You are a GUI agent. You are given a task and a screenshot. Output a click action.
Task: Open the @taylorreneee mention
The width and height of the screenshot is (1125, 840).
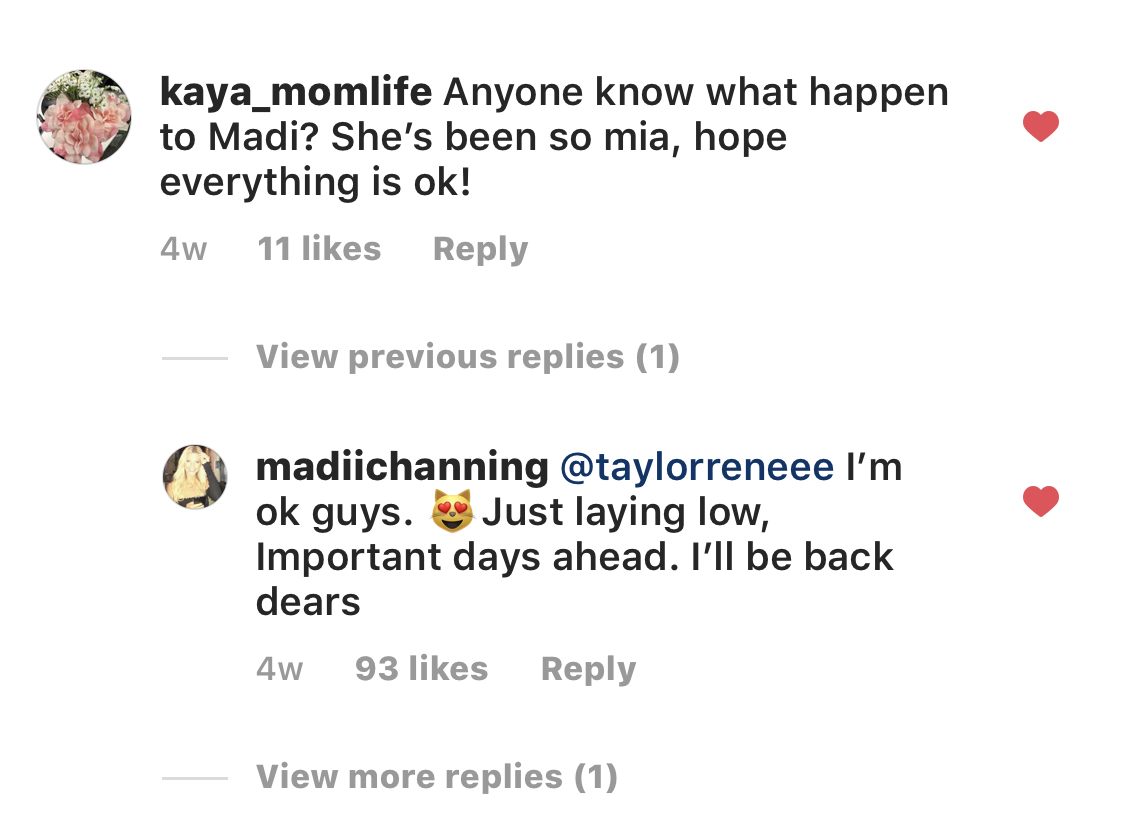697,467
